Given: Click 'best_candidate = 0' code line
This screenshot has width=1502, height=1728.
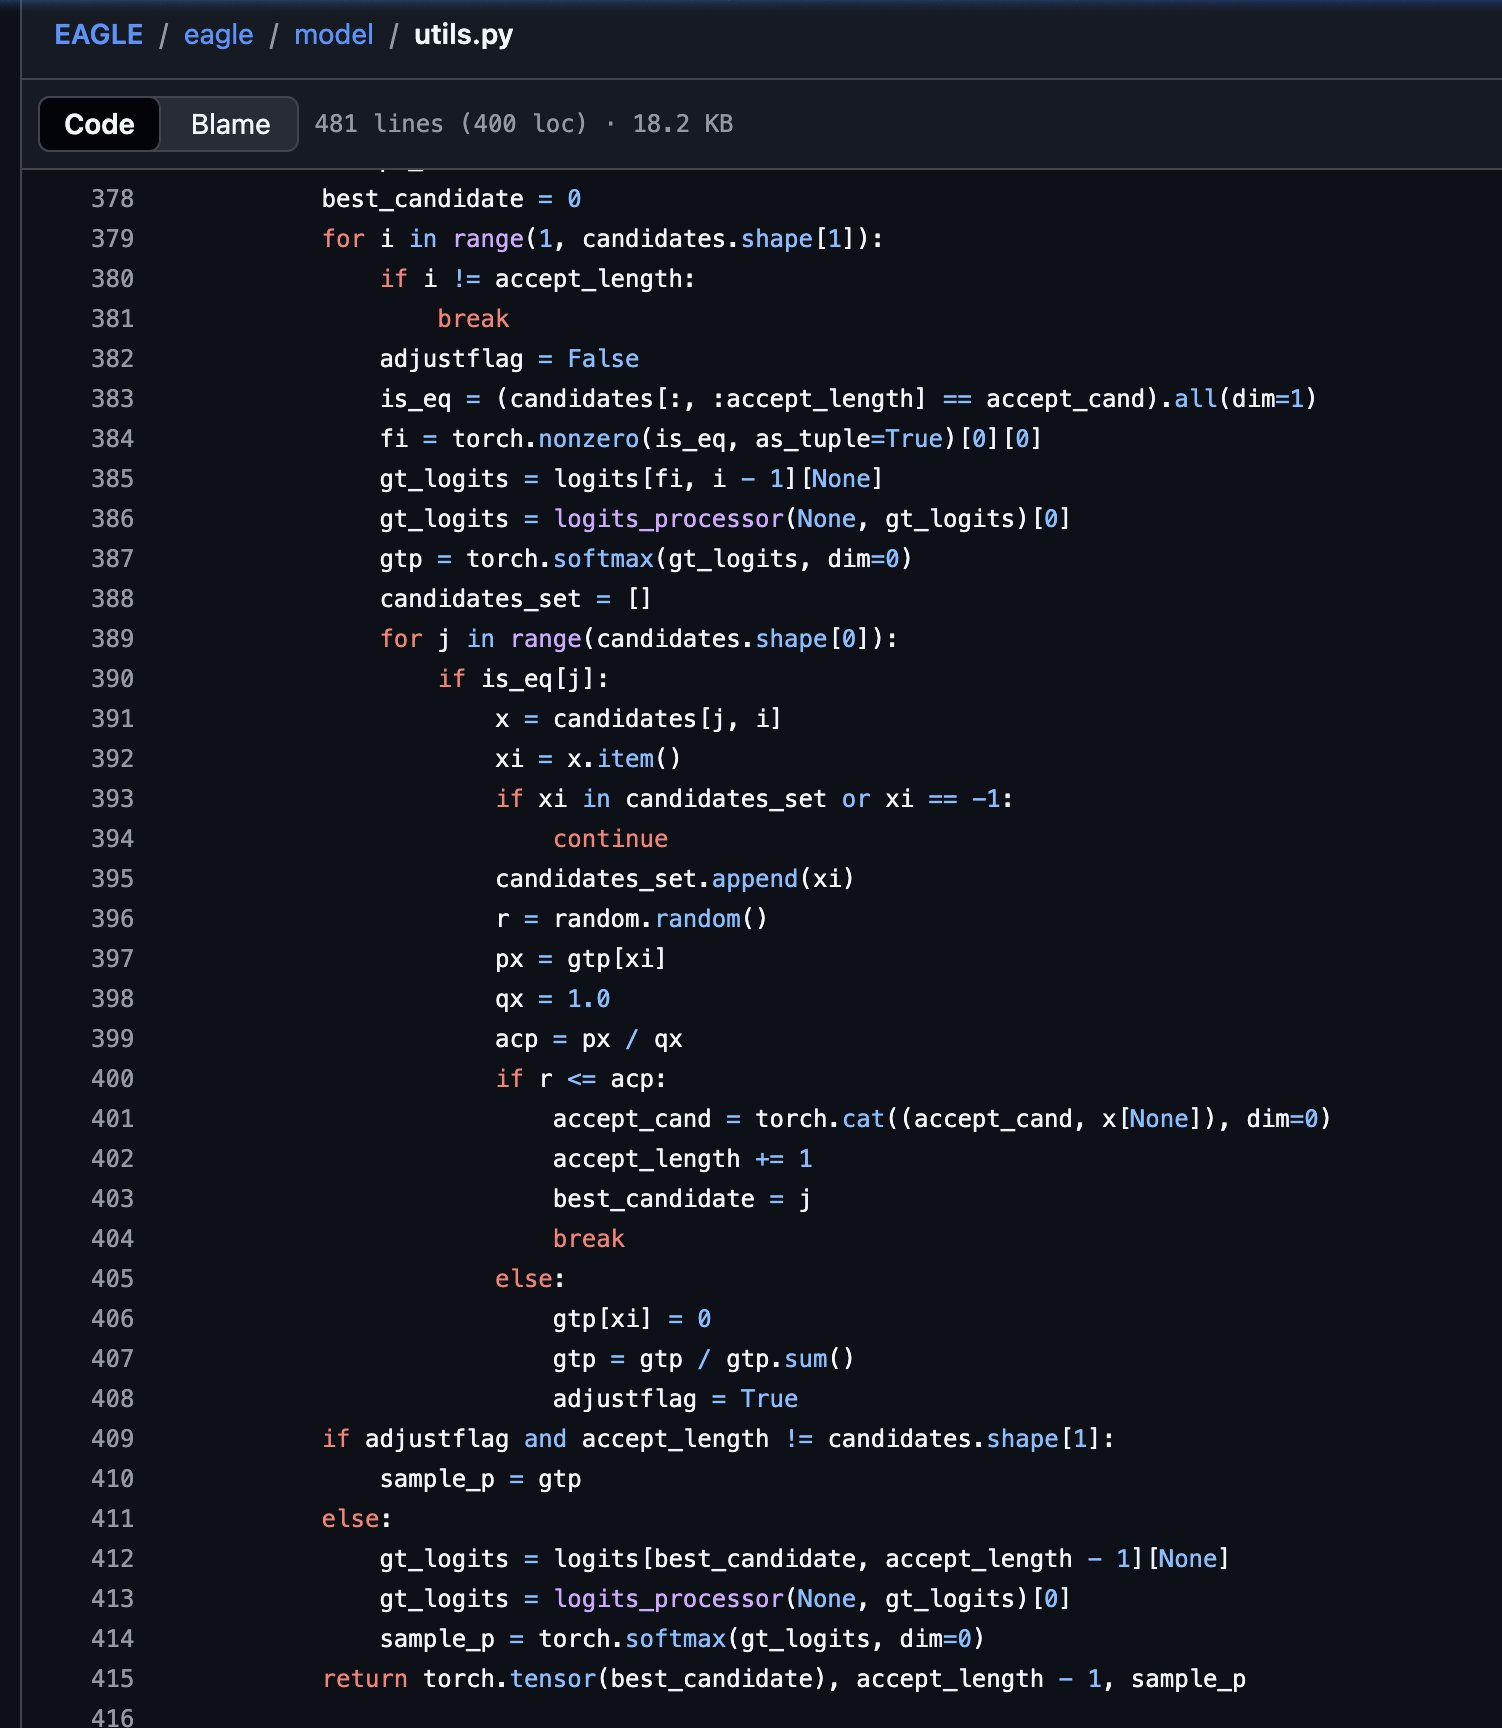Looking at the screenshot, I should tap(451, 199).
